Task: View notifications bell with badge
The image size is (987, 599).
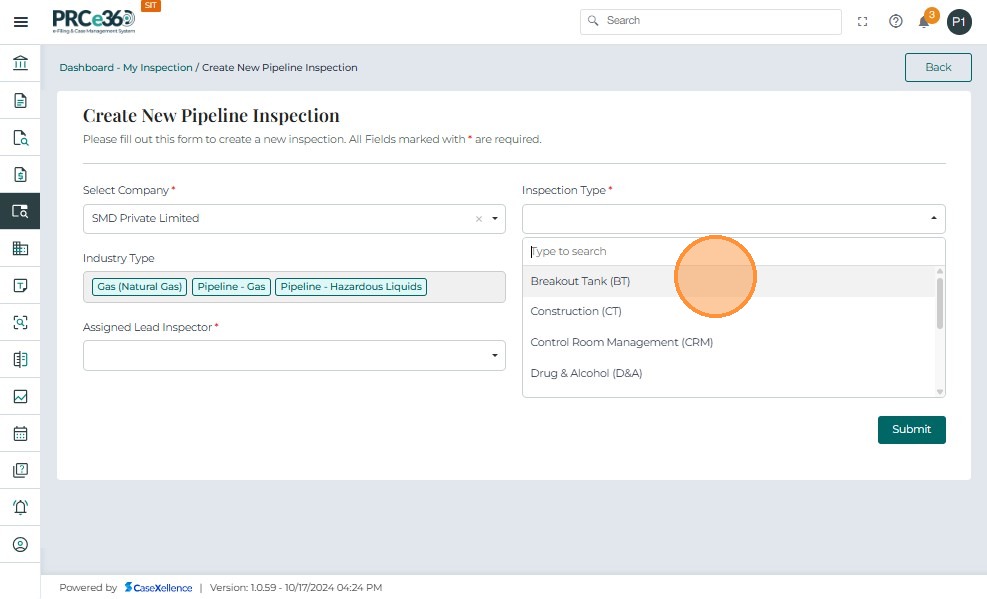Action: coord(925,21)
